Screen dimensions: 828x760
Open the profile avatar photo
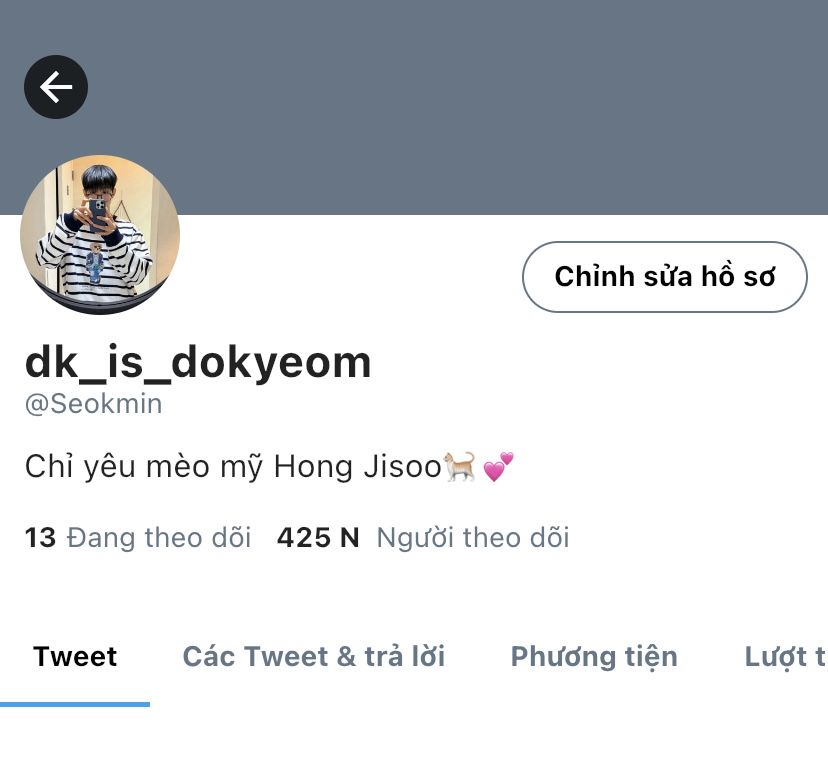click(100, 234)
